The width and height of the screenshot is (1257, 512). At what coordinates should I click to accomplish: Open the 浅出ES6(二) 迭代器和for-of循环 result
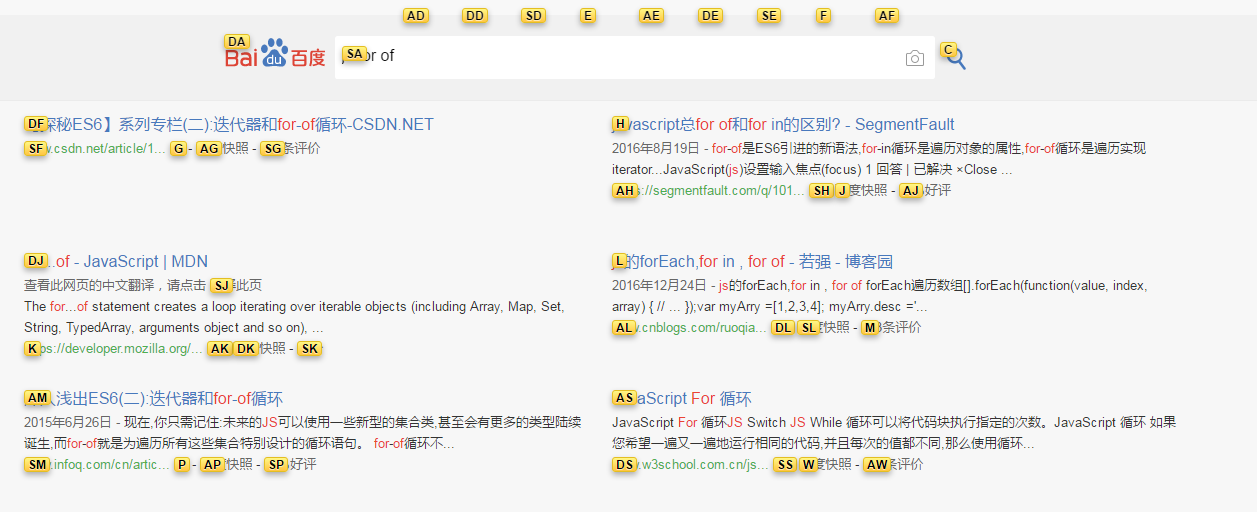[x=154, y=399]
